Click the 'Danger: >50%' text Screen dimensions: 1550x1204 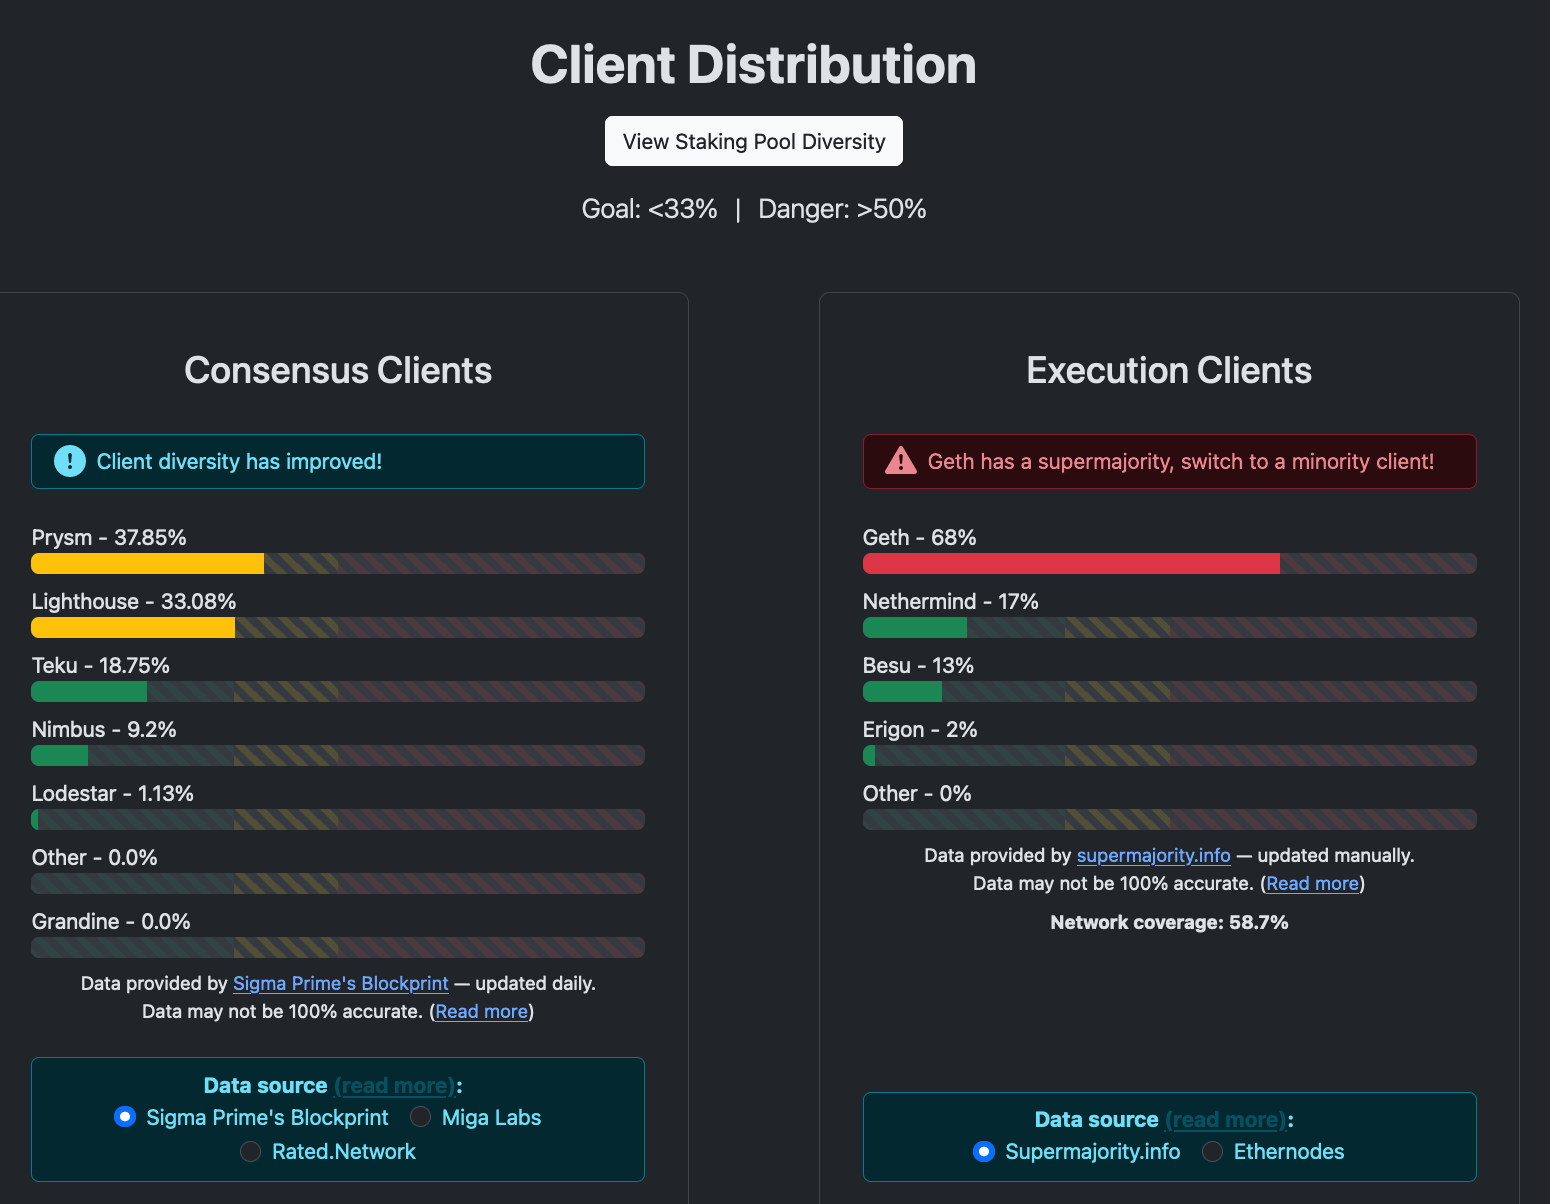click(x=842, y=209)
